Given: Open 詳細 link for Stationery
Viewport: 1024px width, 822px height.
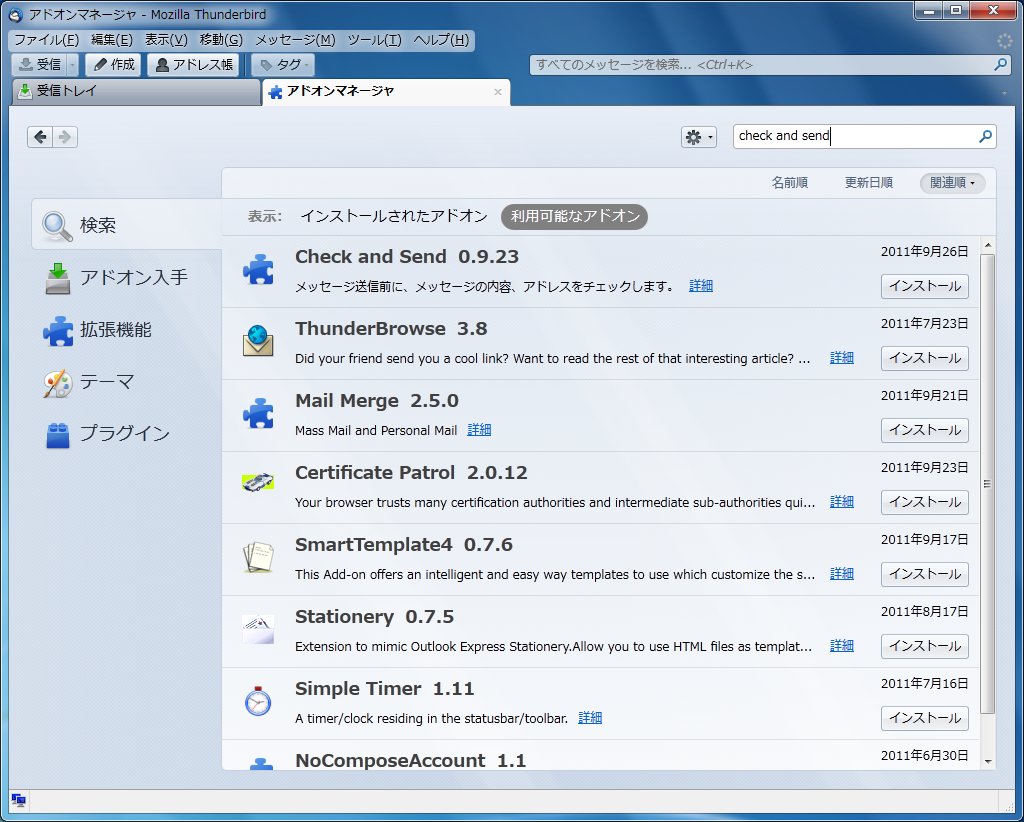Looking at the screenshot, I should click(x=842, y=646).
